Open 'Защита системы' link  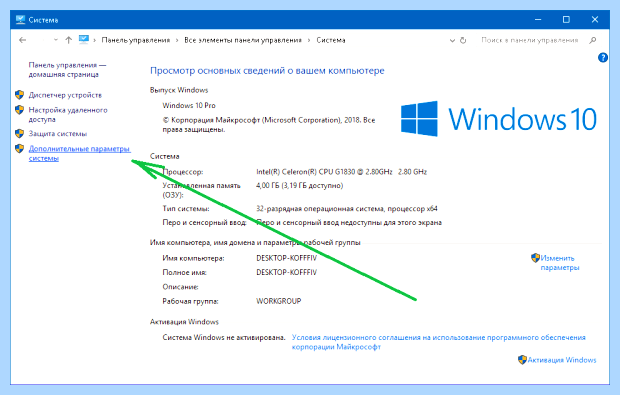pos(58,134)
